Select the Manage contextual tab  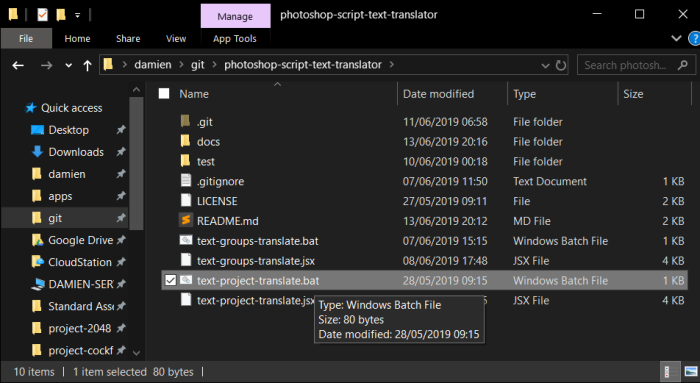pos(235,17)
